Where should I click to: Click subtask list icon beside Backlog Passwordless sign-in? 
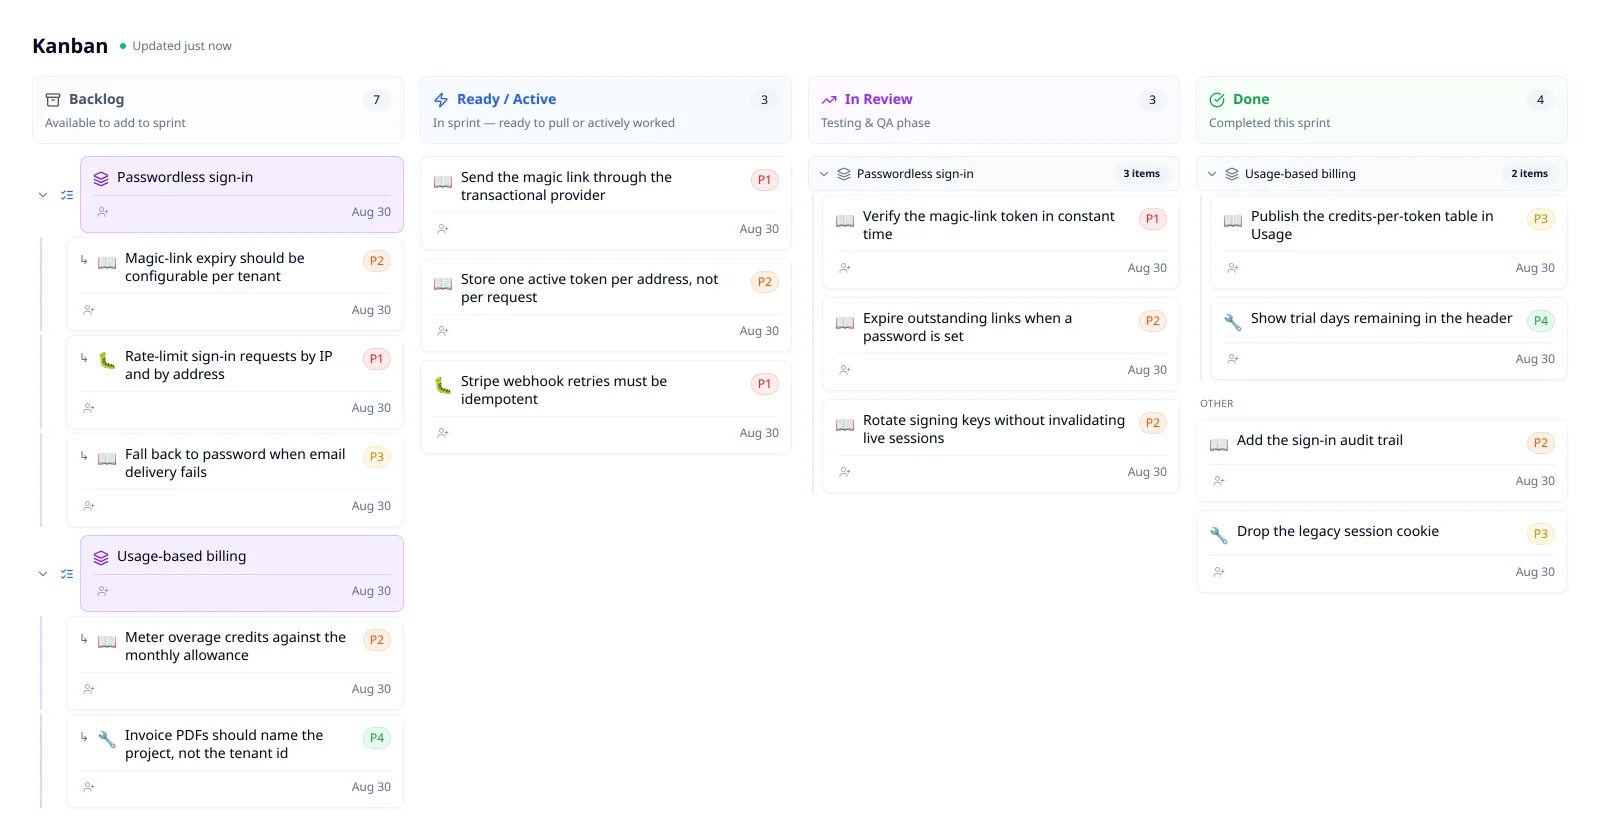click(67, 195)
